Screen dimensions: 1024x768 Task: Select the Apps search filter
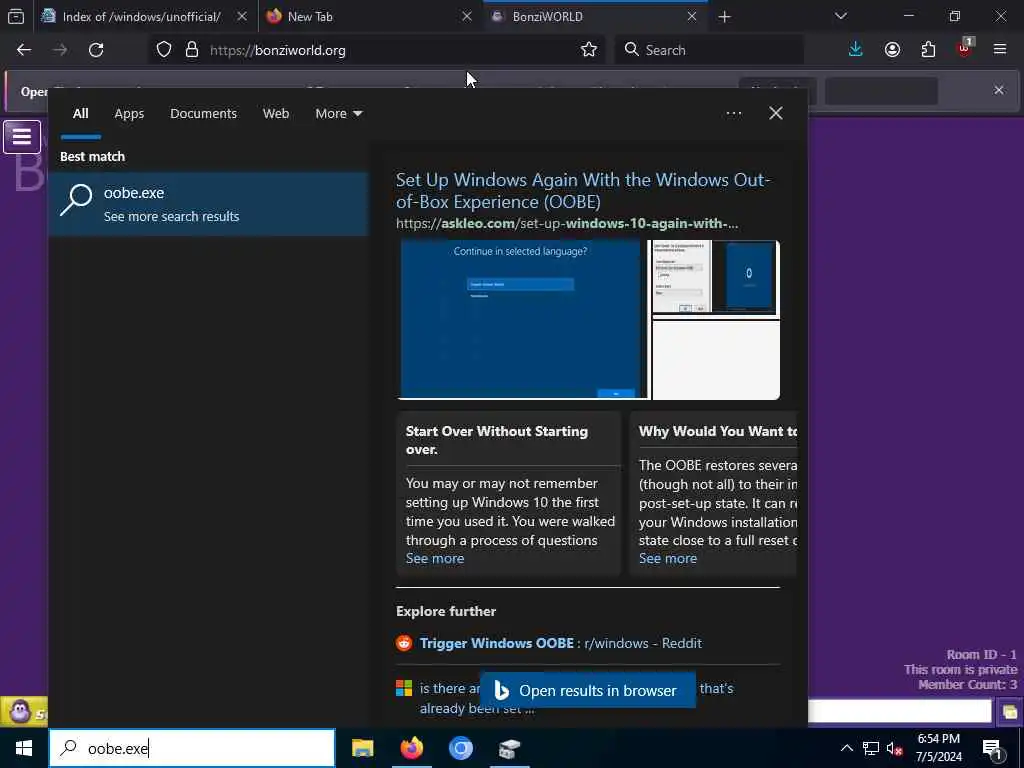coord(129,114)
